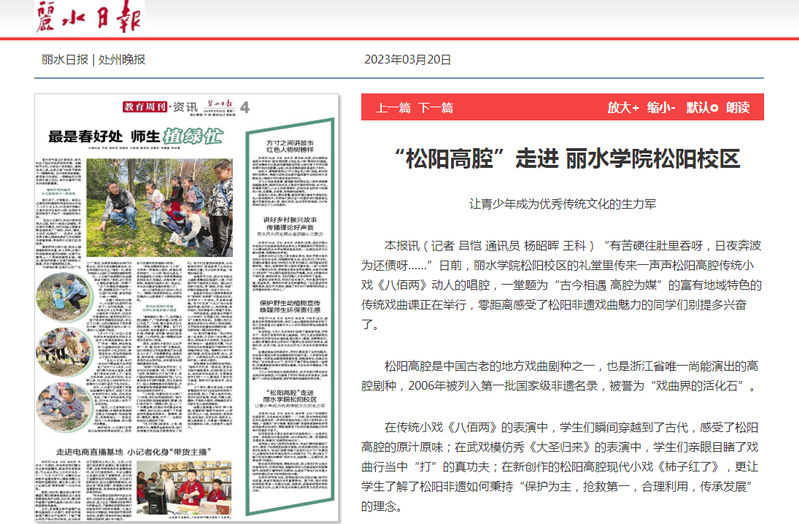This screenshot has width=799, height=524.
Task: Switch to 处州晚报 edition
Action: [122, 59]
